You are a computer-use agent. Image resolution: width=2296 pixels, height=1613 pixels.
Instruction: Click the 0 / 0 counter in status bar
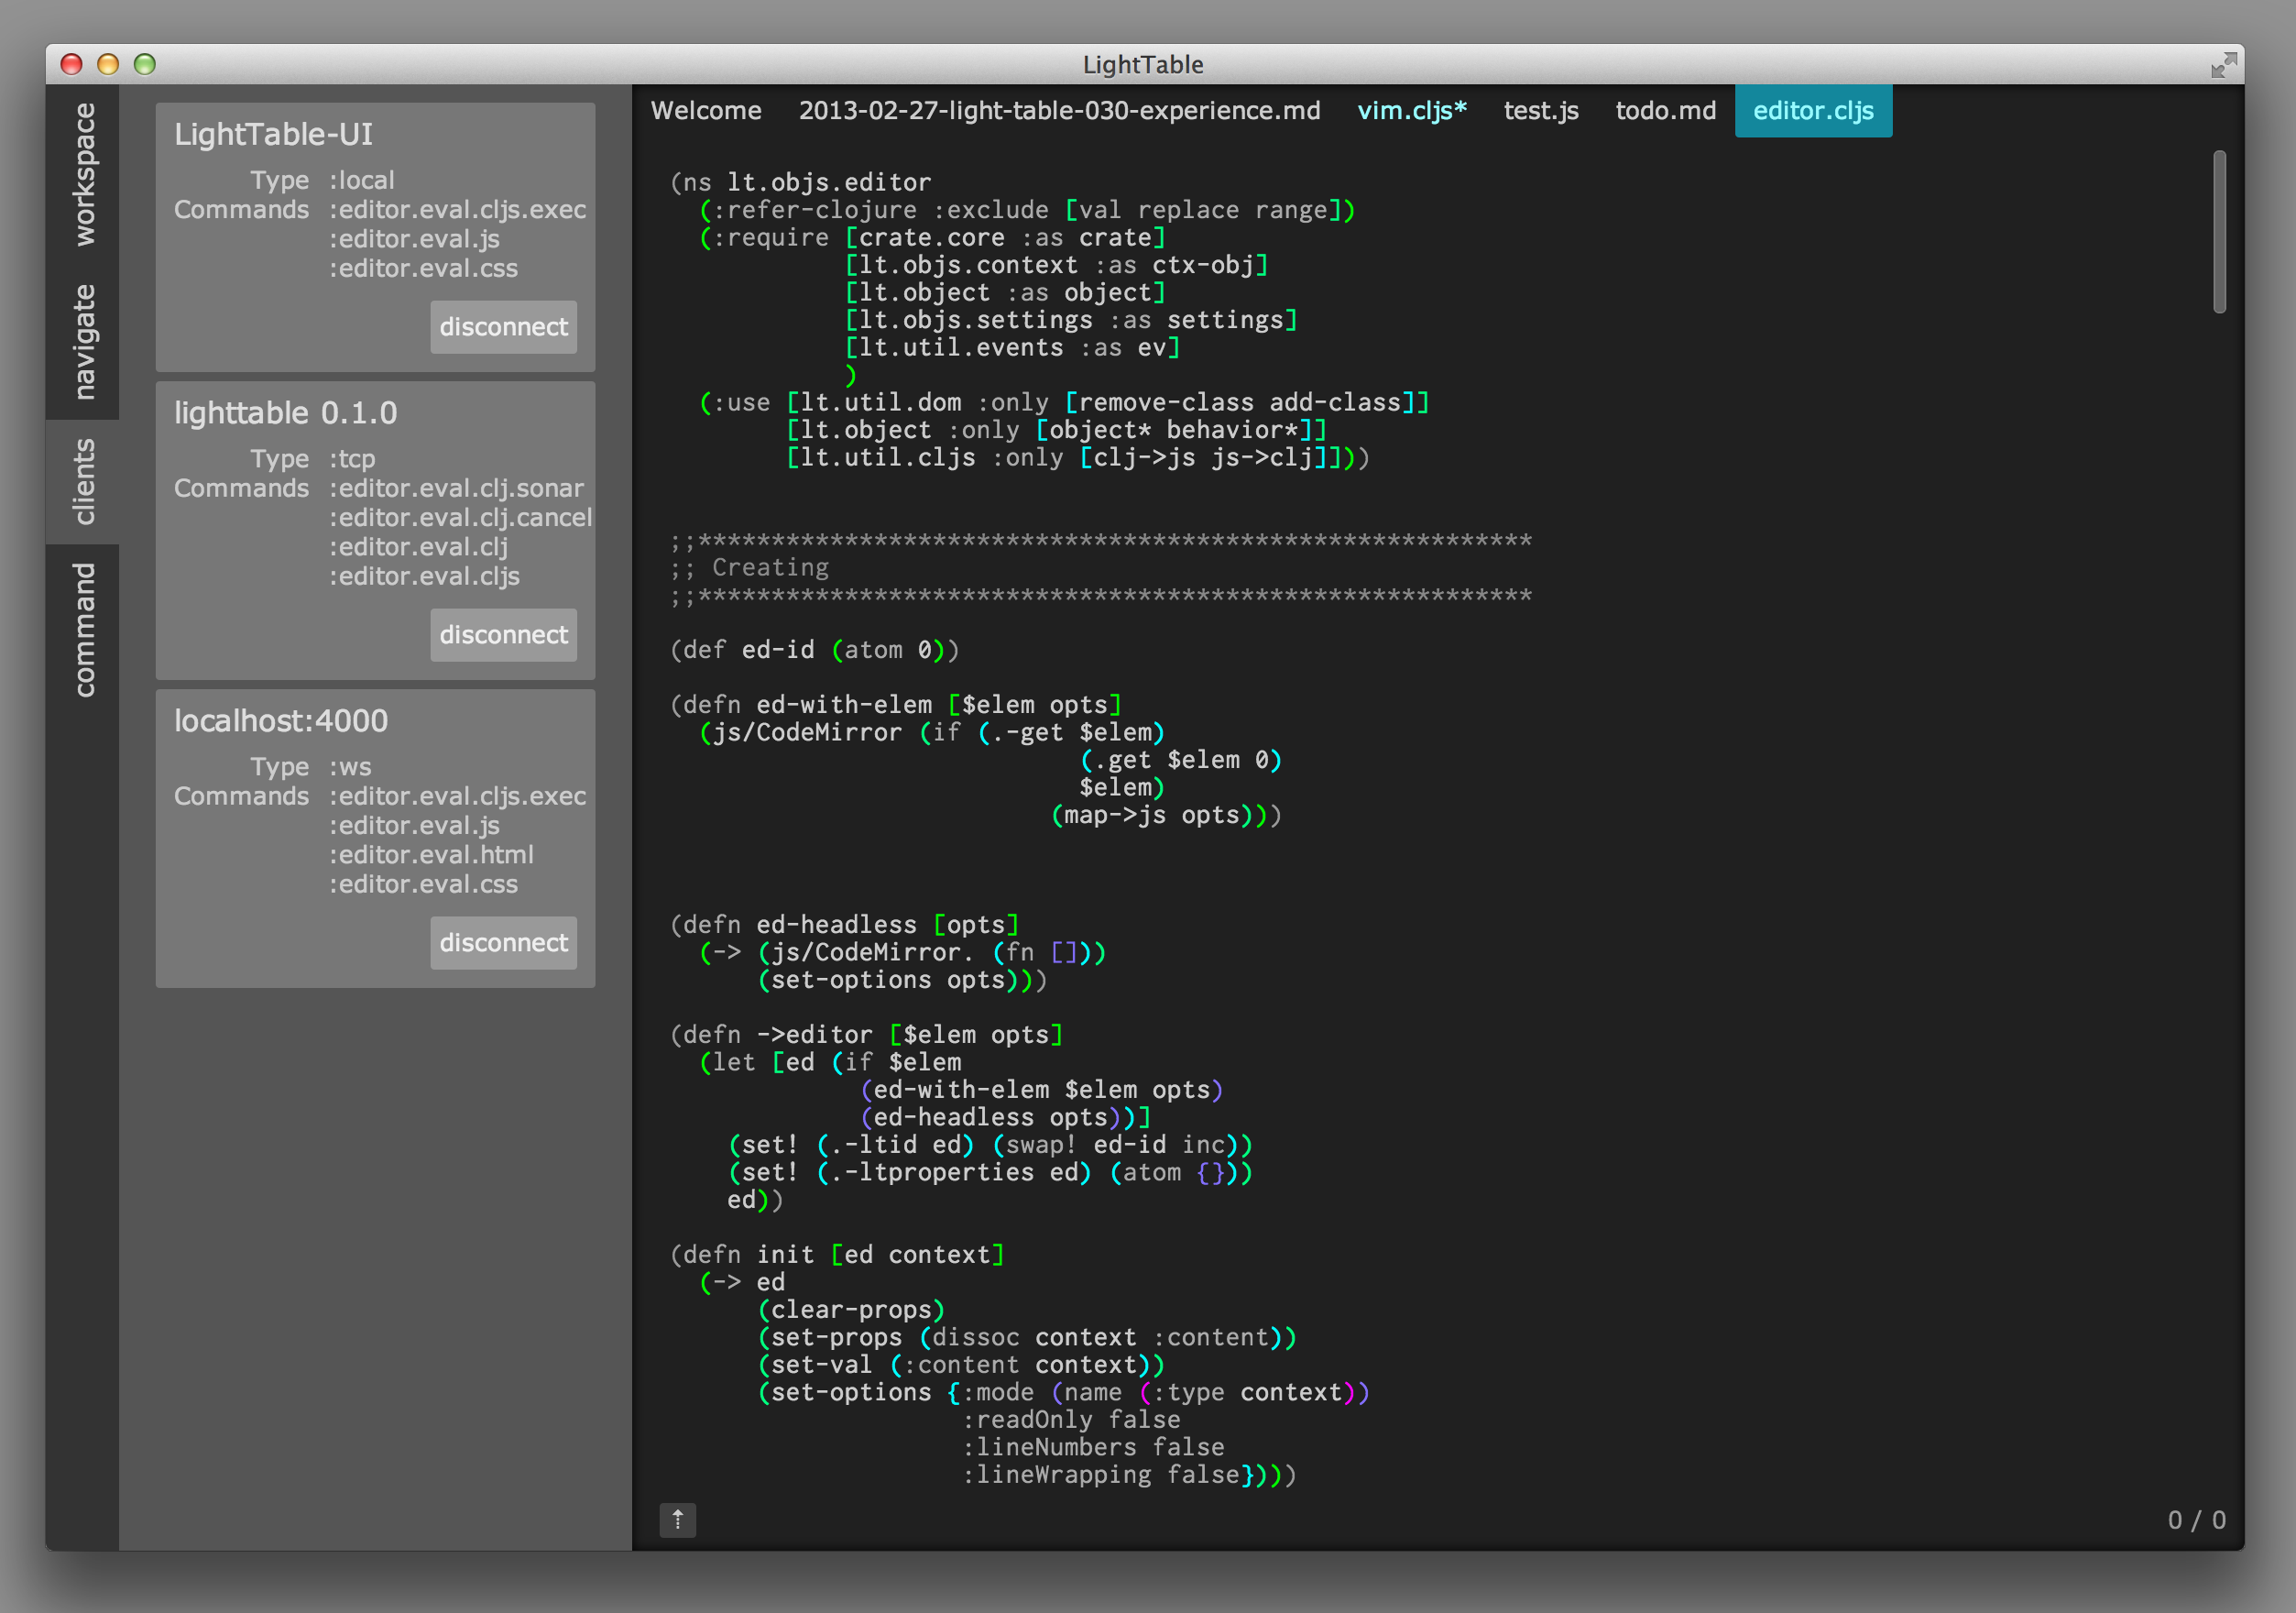point(2195,1520)
